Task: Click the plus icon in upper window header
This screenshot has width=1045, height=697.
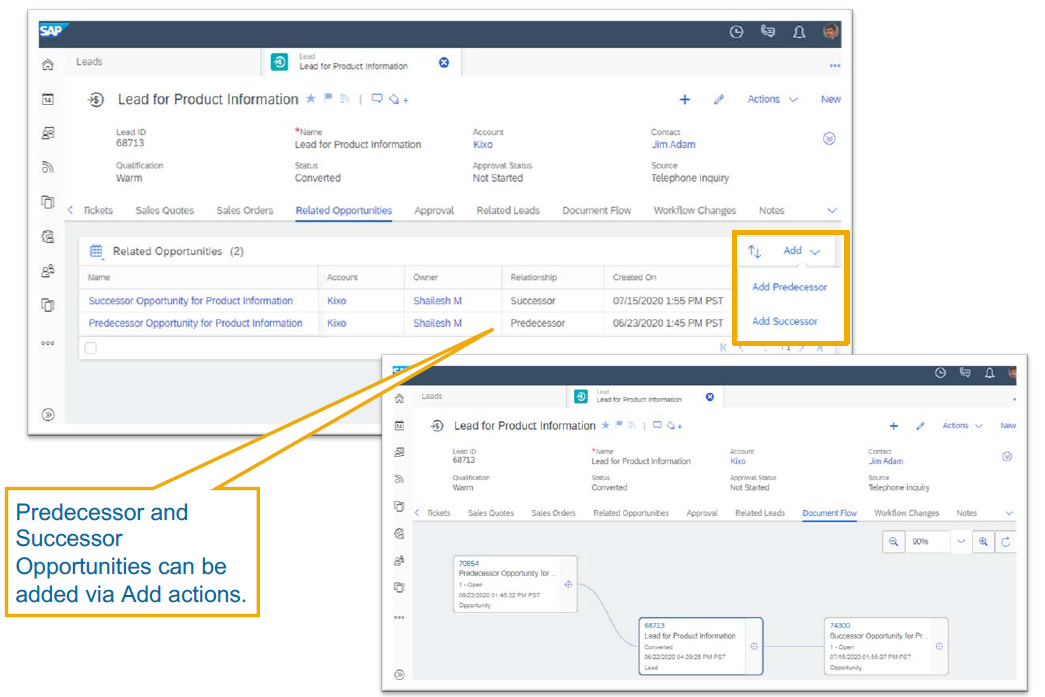Action: [x=685, y=100]
